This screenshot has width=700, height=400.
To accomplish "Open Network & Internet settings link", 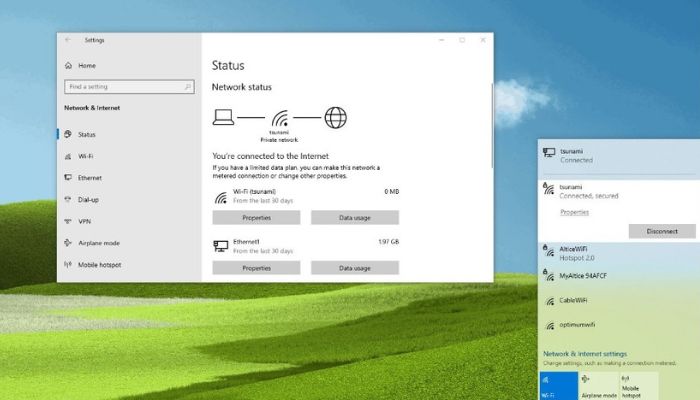I will (585, 354).
